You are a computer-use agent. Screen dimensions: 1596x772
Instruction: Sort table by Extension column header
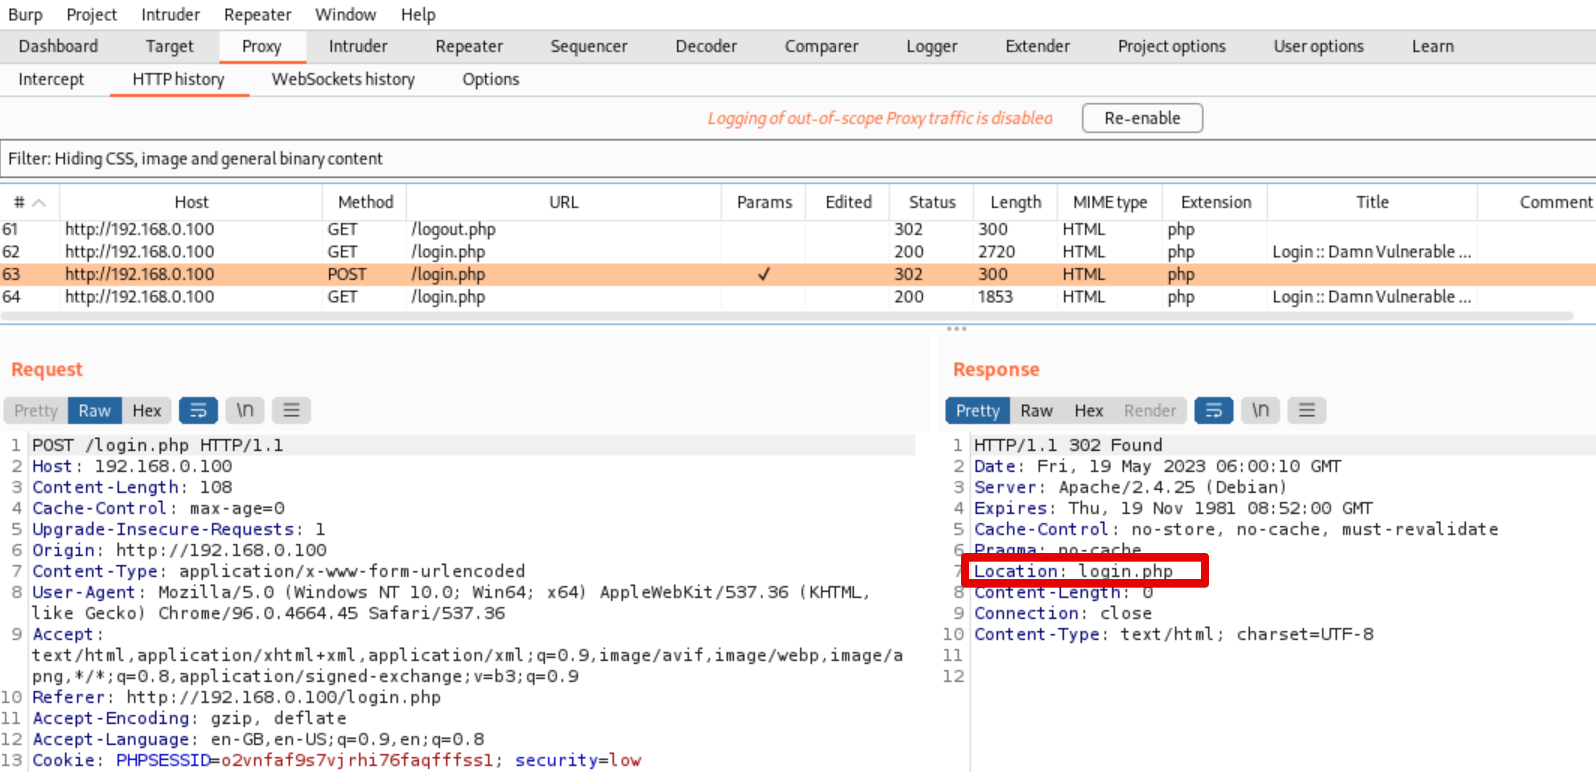1215,202
